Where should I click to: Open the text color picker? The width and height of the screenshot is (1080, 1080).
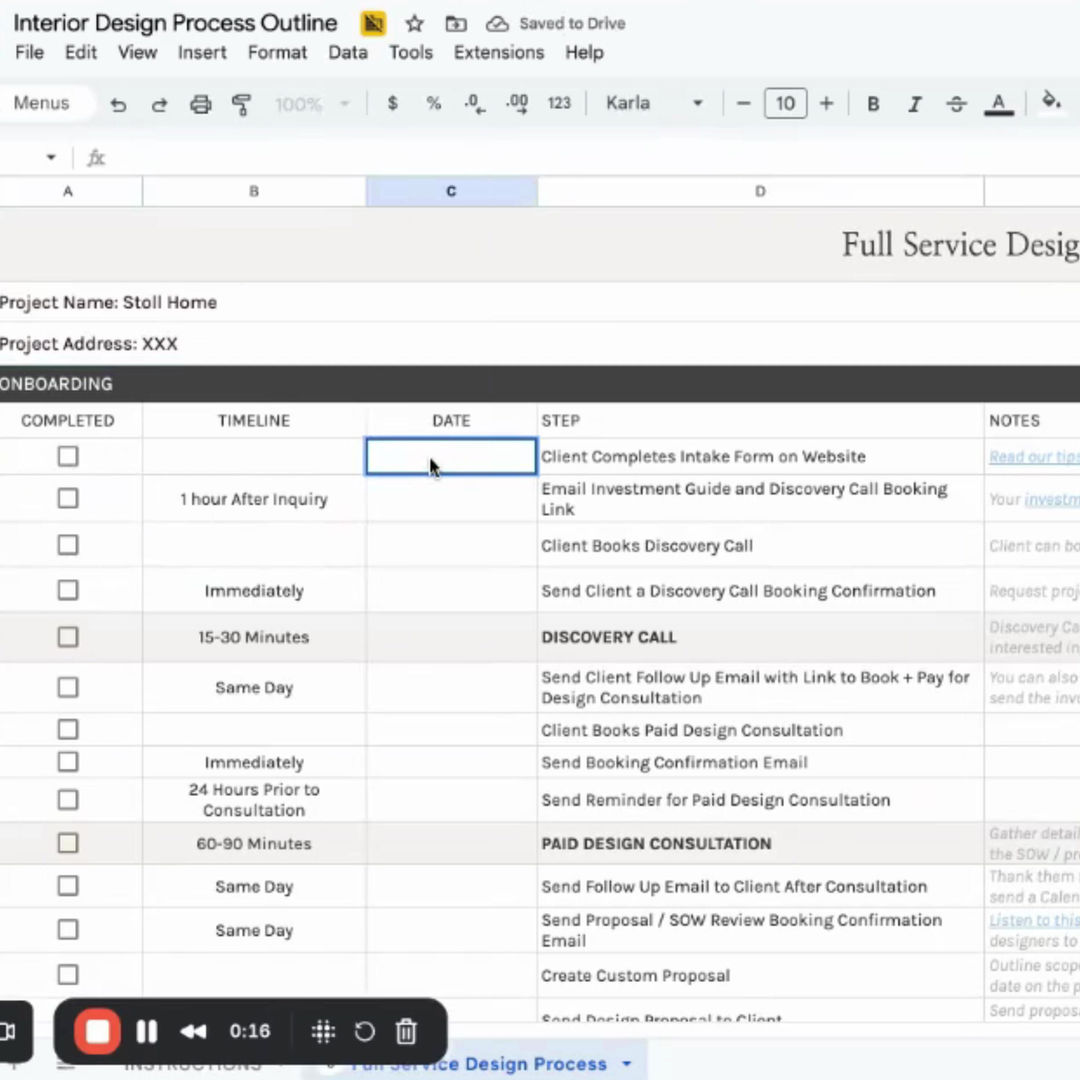[998, 104]
